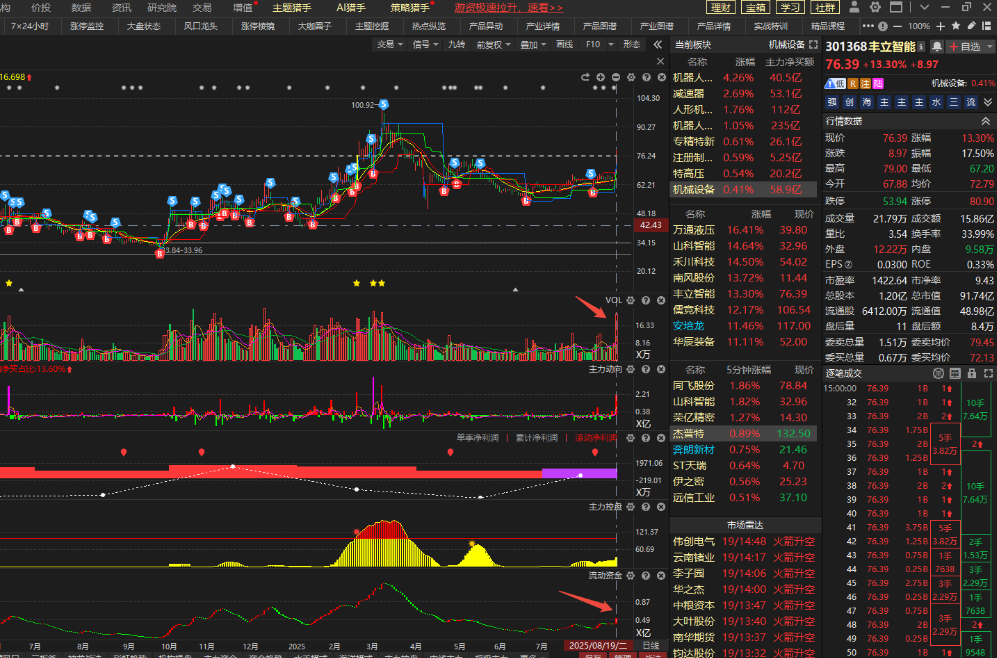The height and width of the screenshot is (658, 997).
Task: Open the 九转 indicator
Action: 456,45
